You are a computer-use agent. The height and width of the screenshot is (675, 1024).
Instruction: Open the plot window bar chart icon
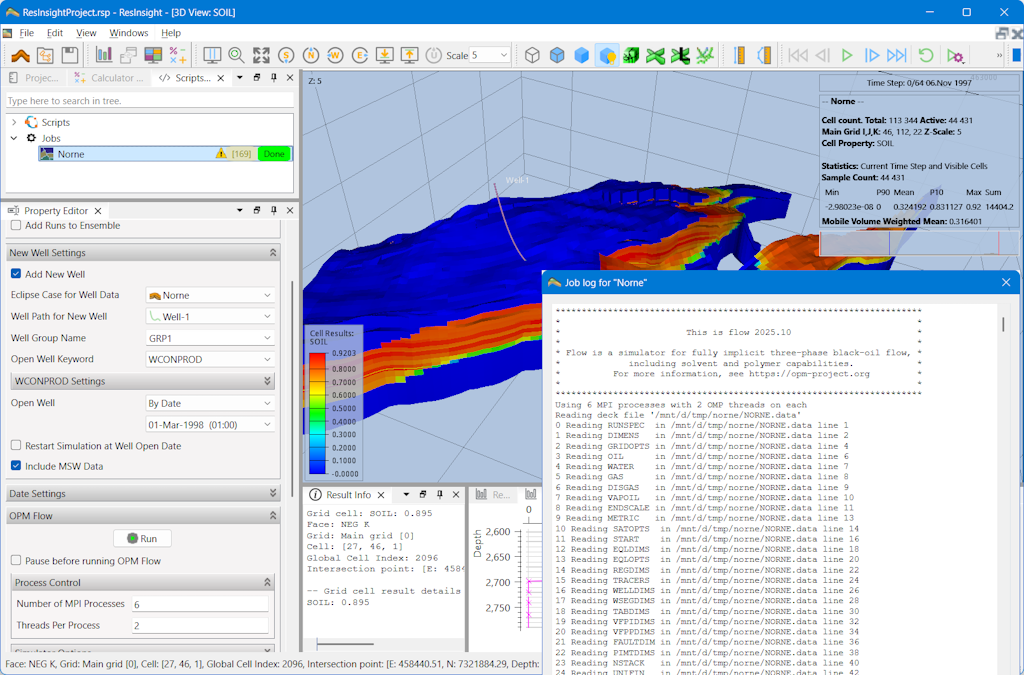pos(104,55)
